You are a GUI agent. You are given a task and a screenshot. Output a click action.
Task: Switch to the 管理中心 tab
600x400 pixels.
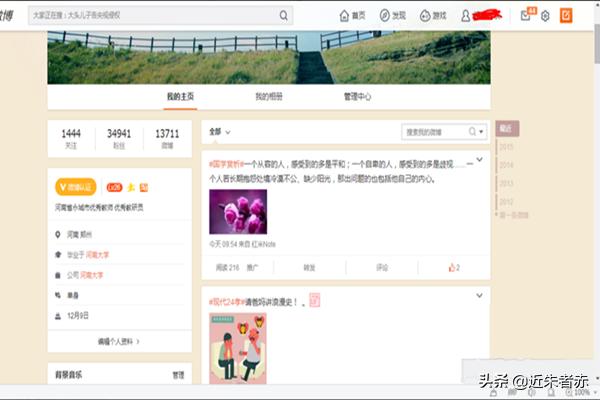click(x=357, y=97)
